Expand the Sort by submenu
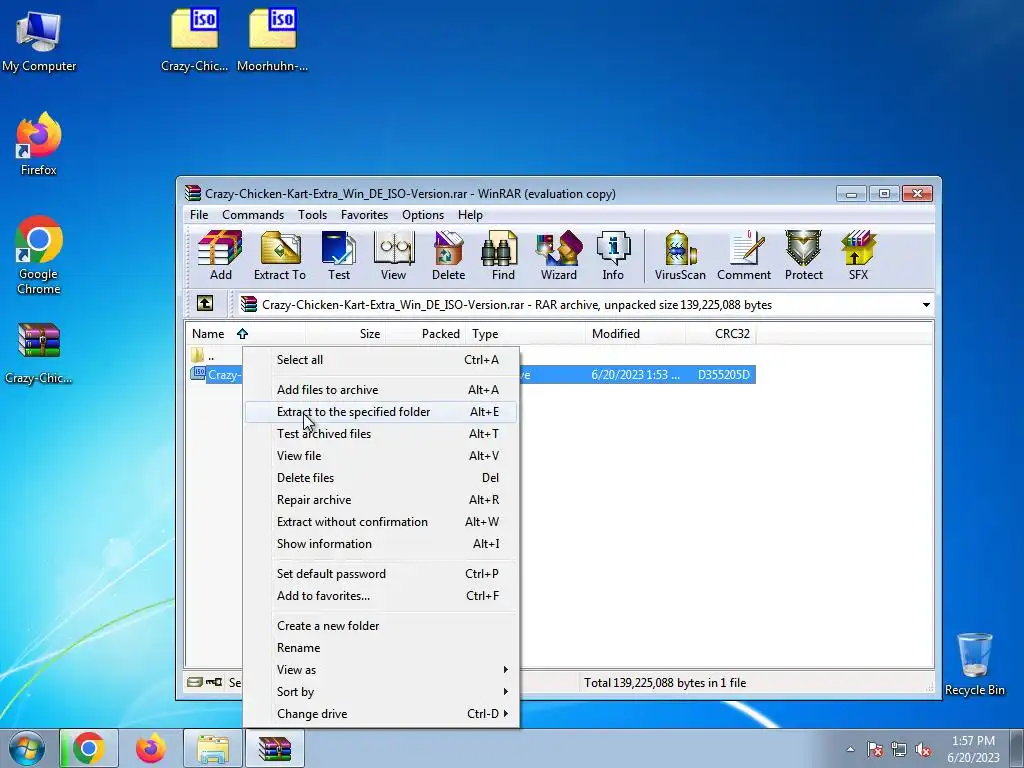 (381, 692)
